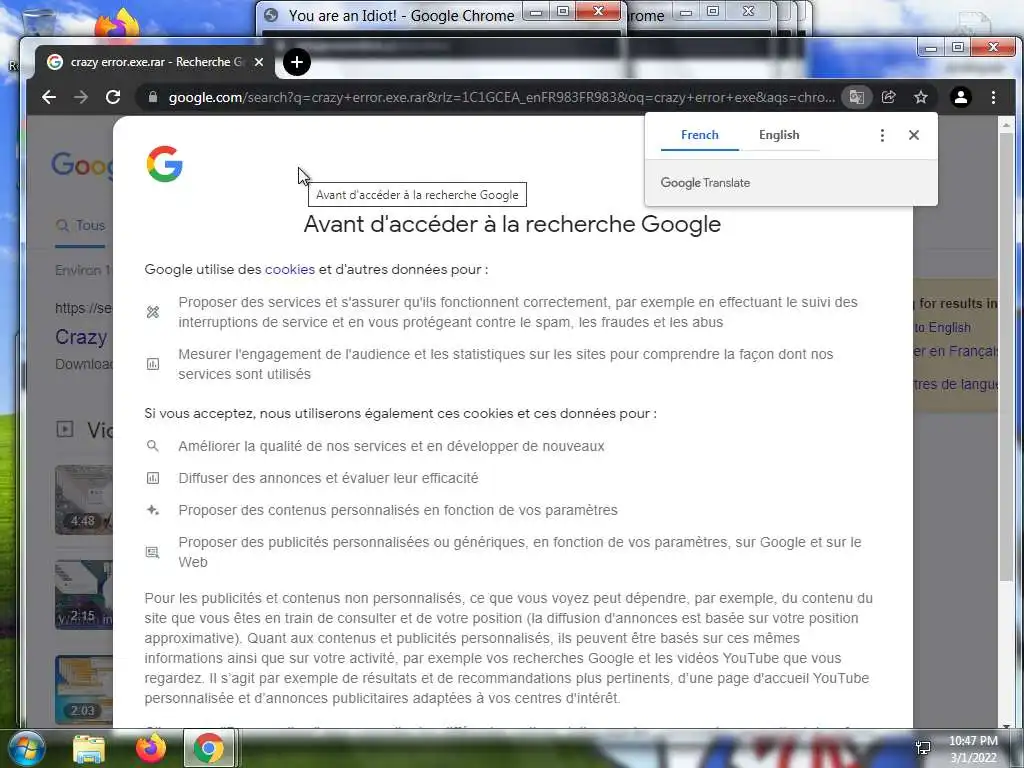The height and width of the screenshot is (768, 1024).
Task: Click the heading Avant d'accéder à la recherche Google
Action: tap(513, 224)
